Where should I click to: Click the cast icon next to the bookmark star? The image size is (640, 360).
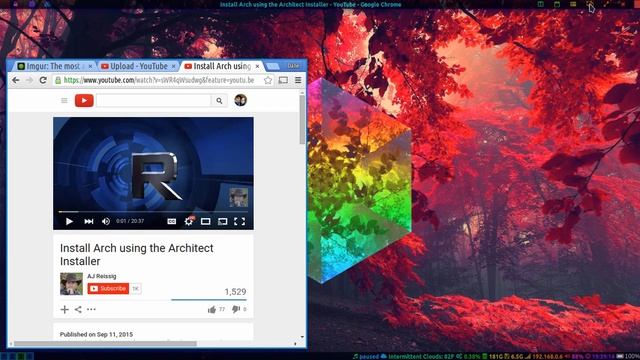tap(283, 80)
